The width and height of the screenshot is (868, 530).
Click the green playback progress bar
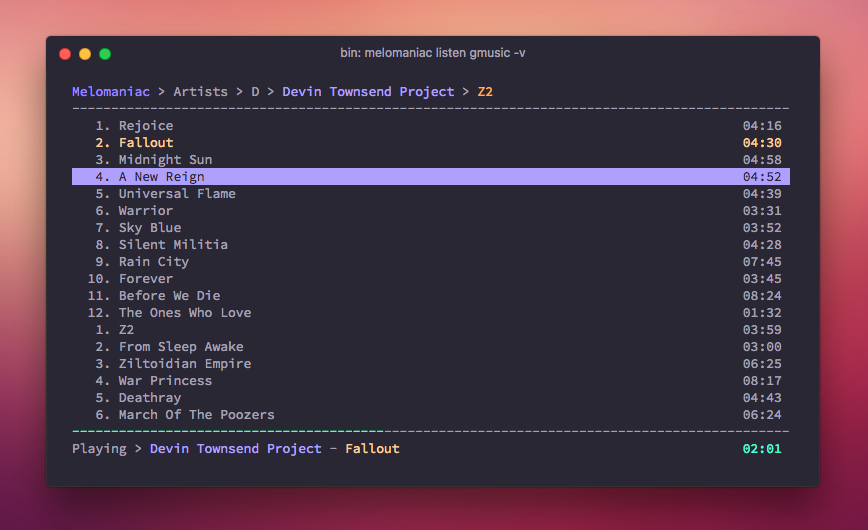tap(228, 431)
